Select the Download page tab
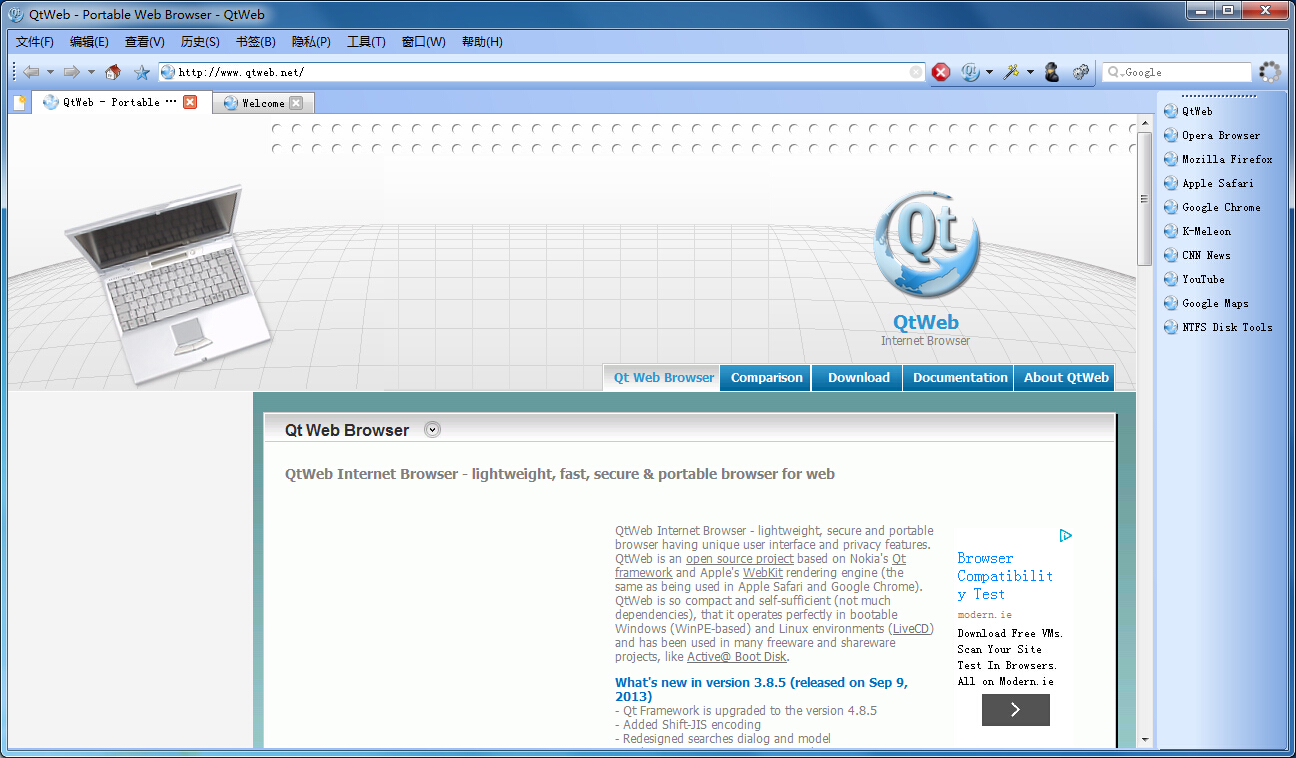Screen dimensions: 1296x758 coord(858,378)
